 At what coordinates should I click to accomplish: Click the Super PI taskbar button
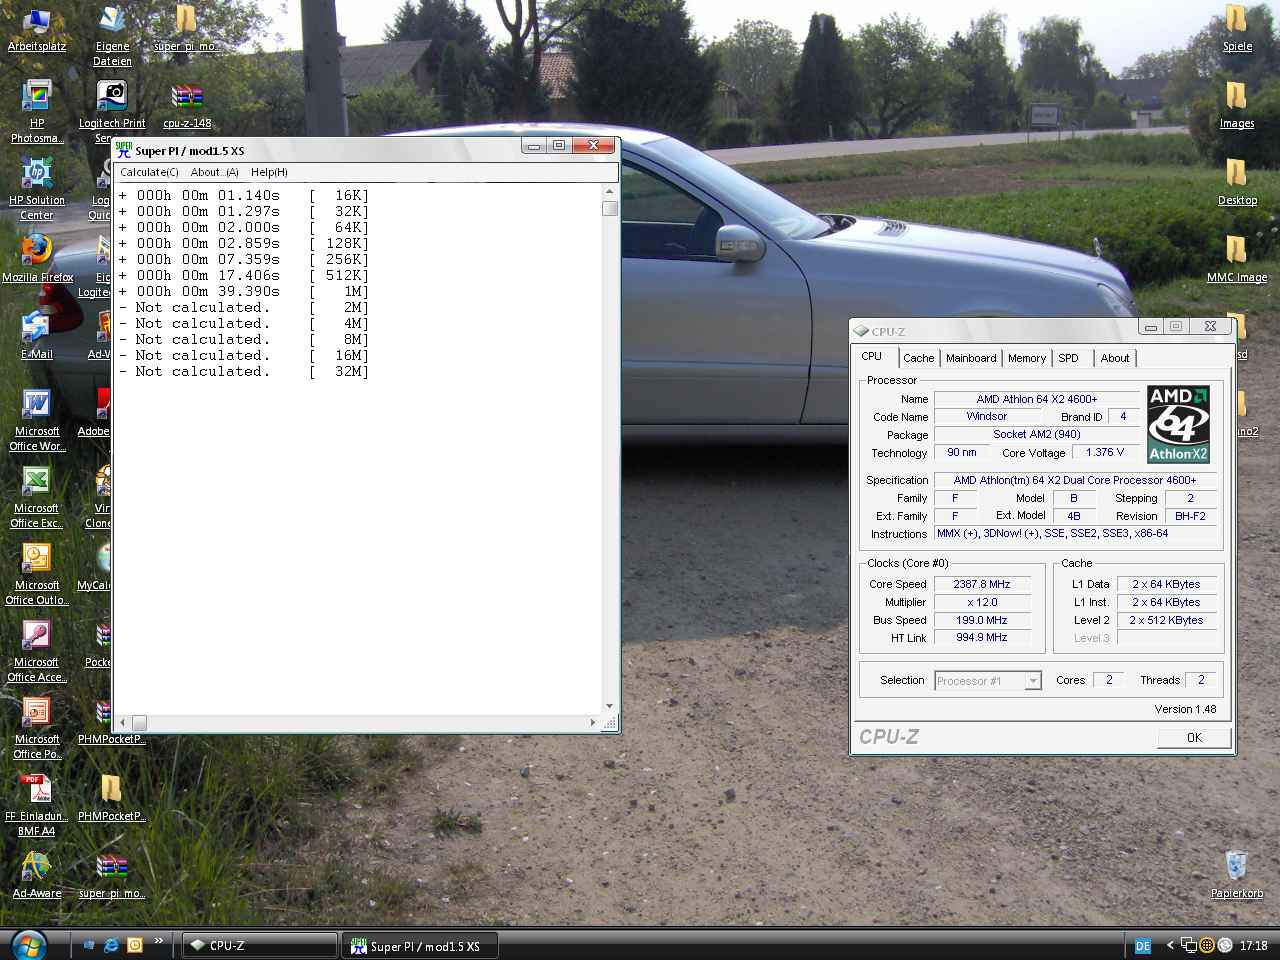tap(420, 946)
